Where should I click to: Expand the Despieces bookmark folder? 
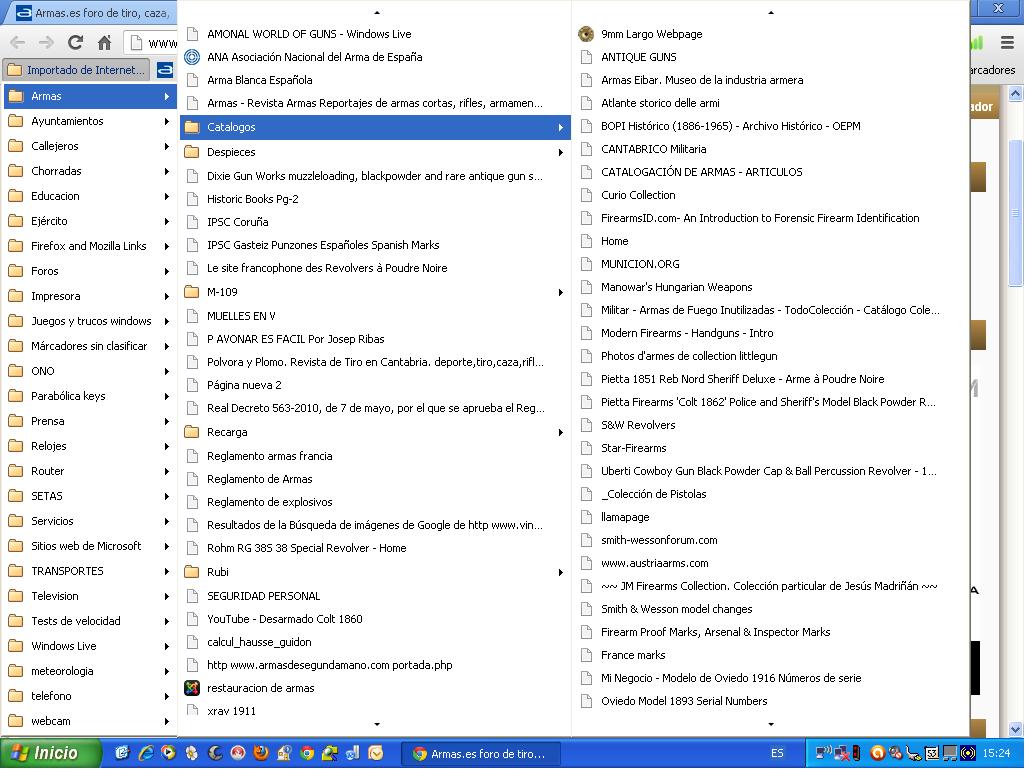231,152
